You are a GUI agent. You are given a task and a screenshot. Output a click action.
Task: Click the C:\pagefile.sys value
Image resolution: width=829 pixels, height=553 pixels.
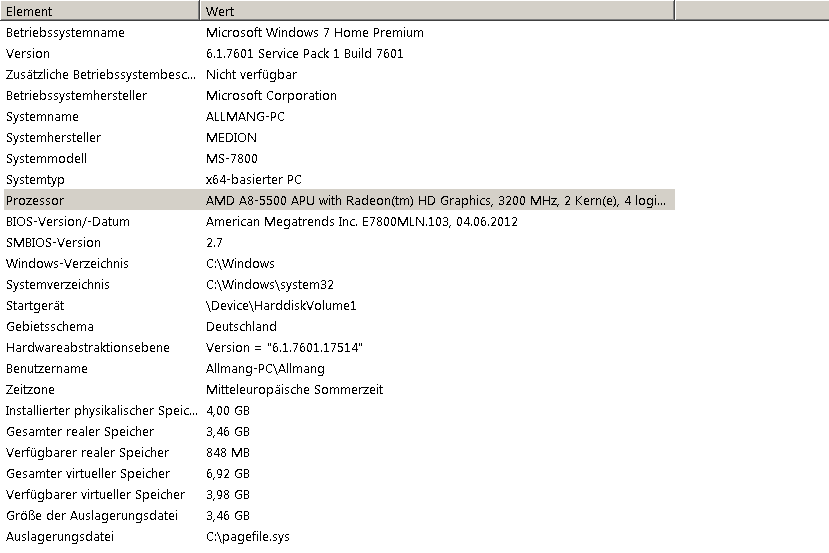tap(248, 537)
